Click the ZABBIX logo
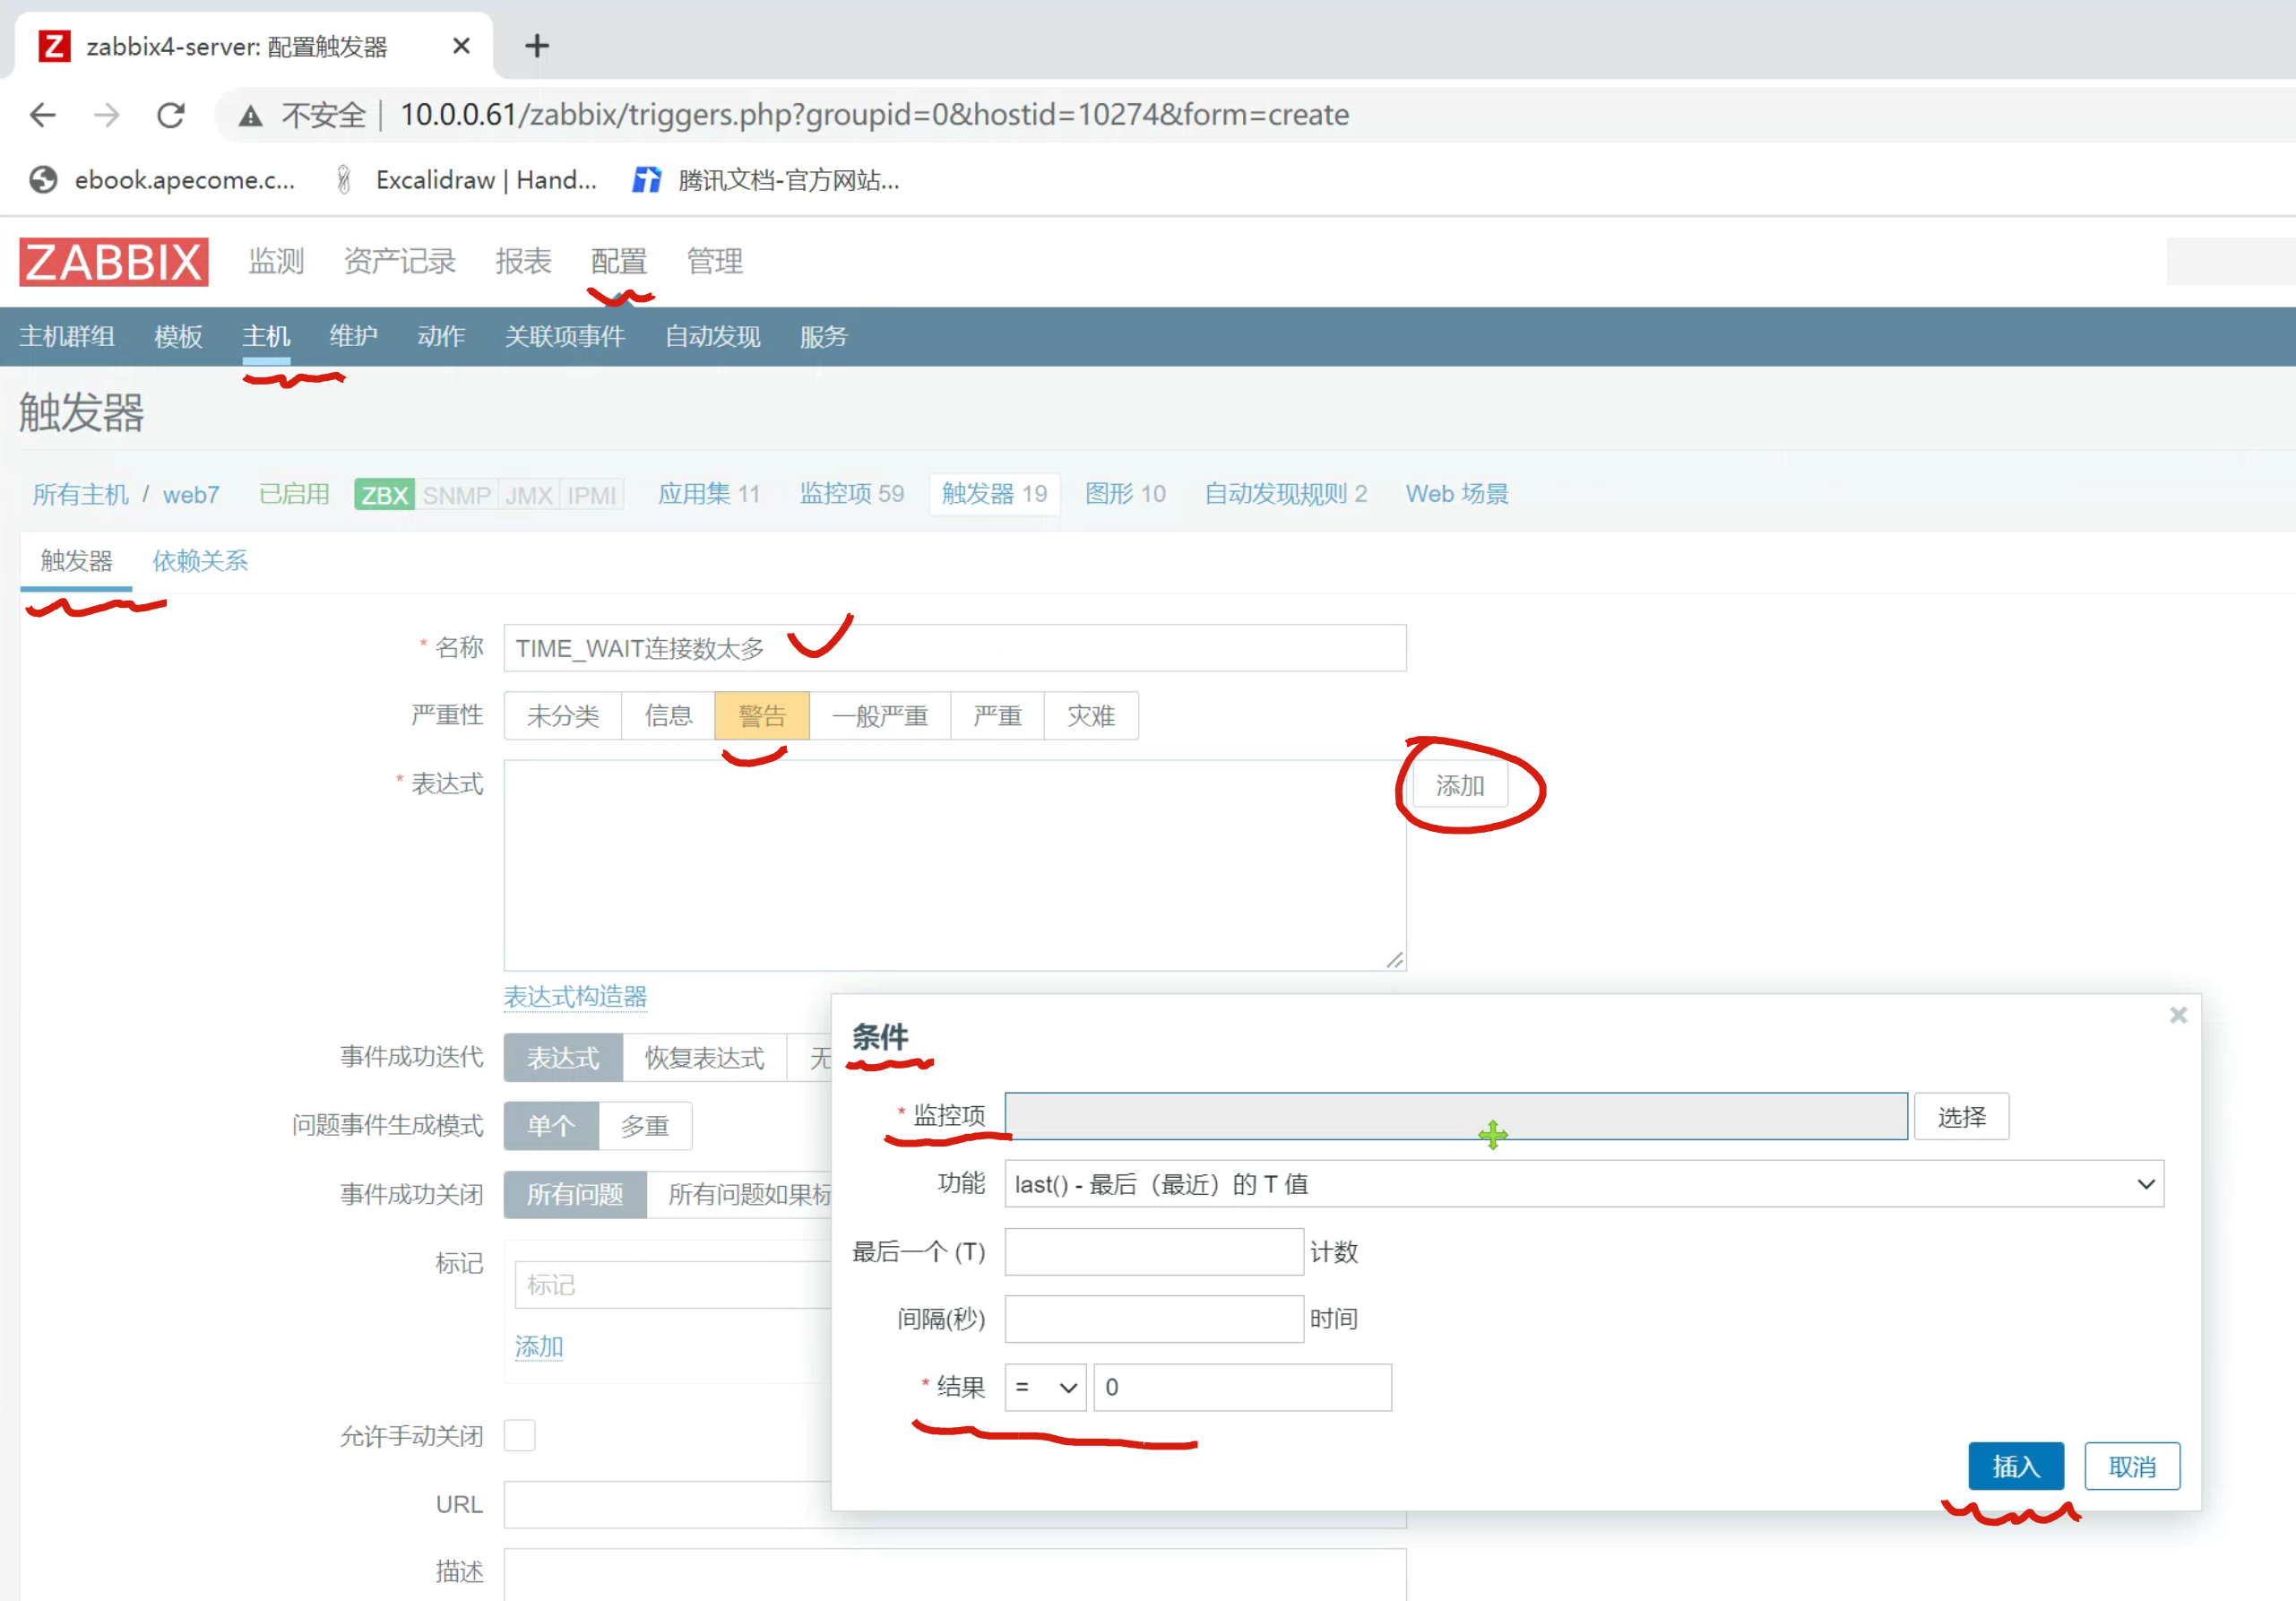2296x1601 pixels. tap(113, 262)
